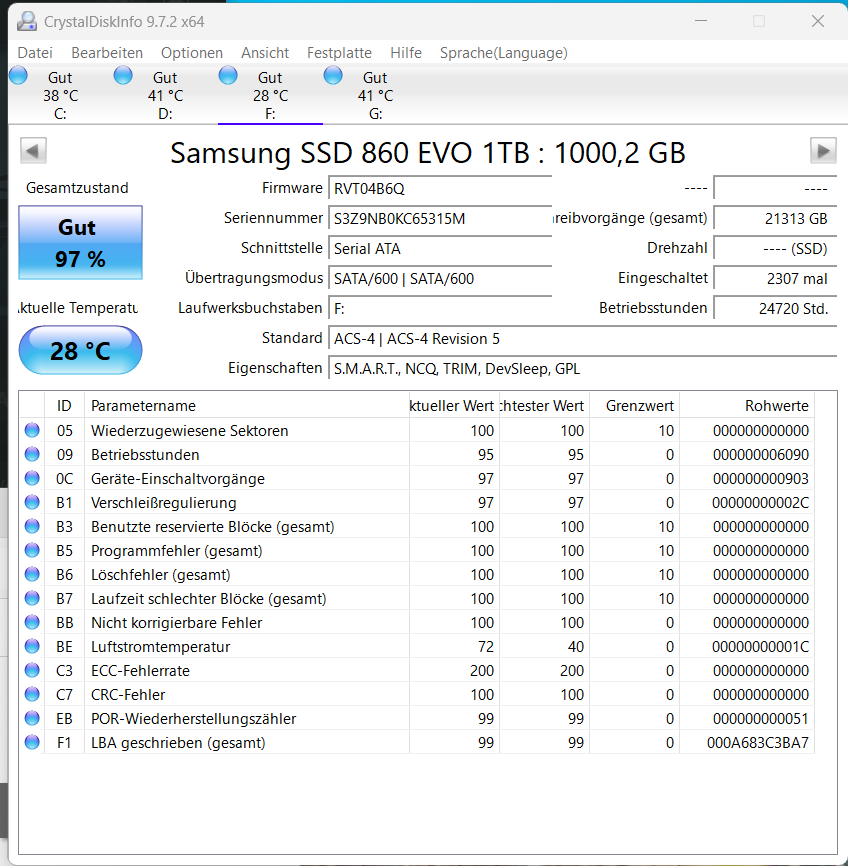Click Eingeschaltet value 2307 mal

[775, 278]
